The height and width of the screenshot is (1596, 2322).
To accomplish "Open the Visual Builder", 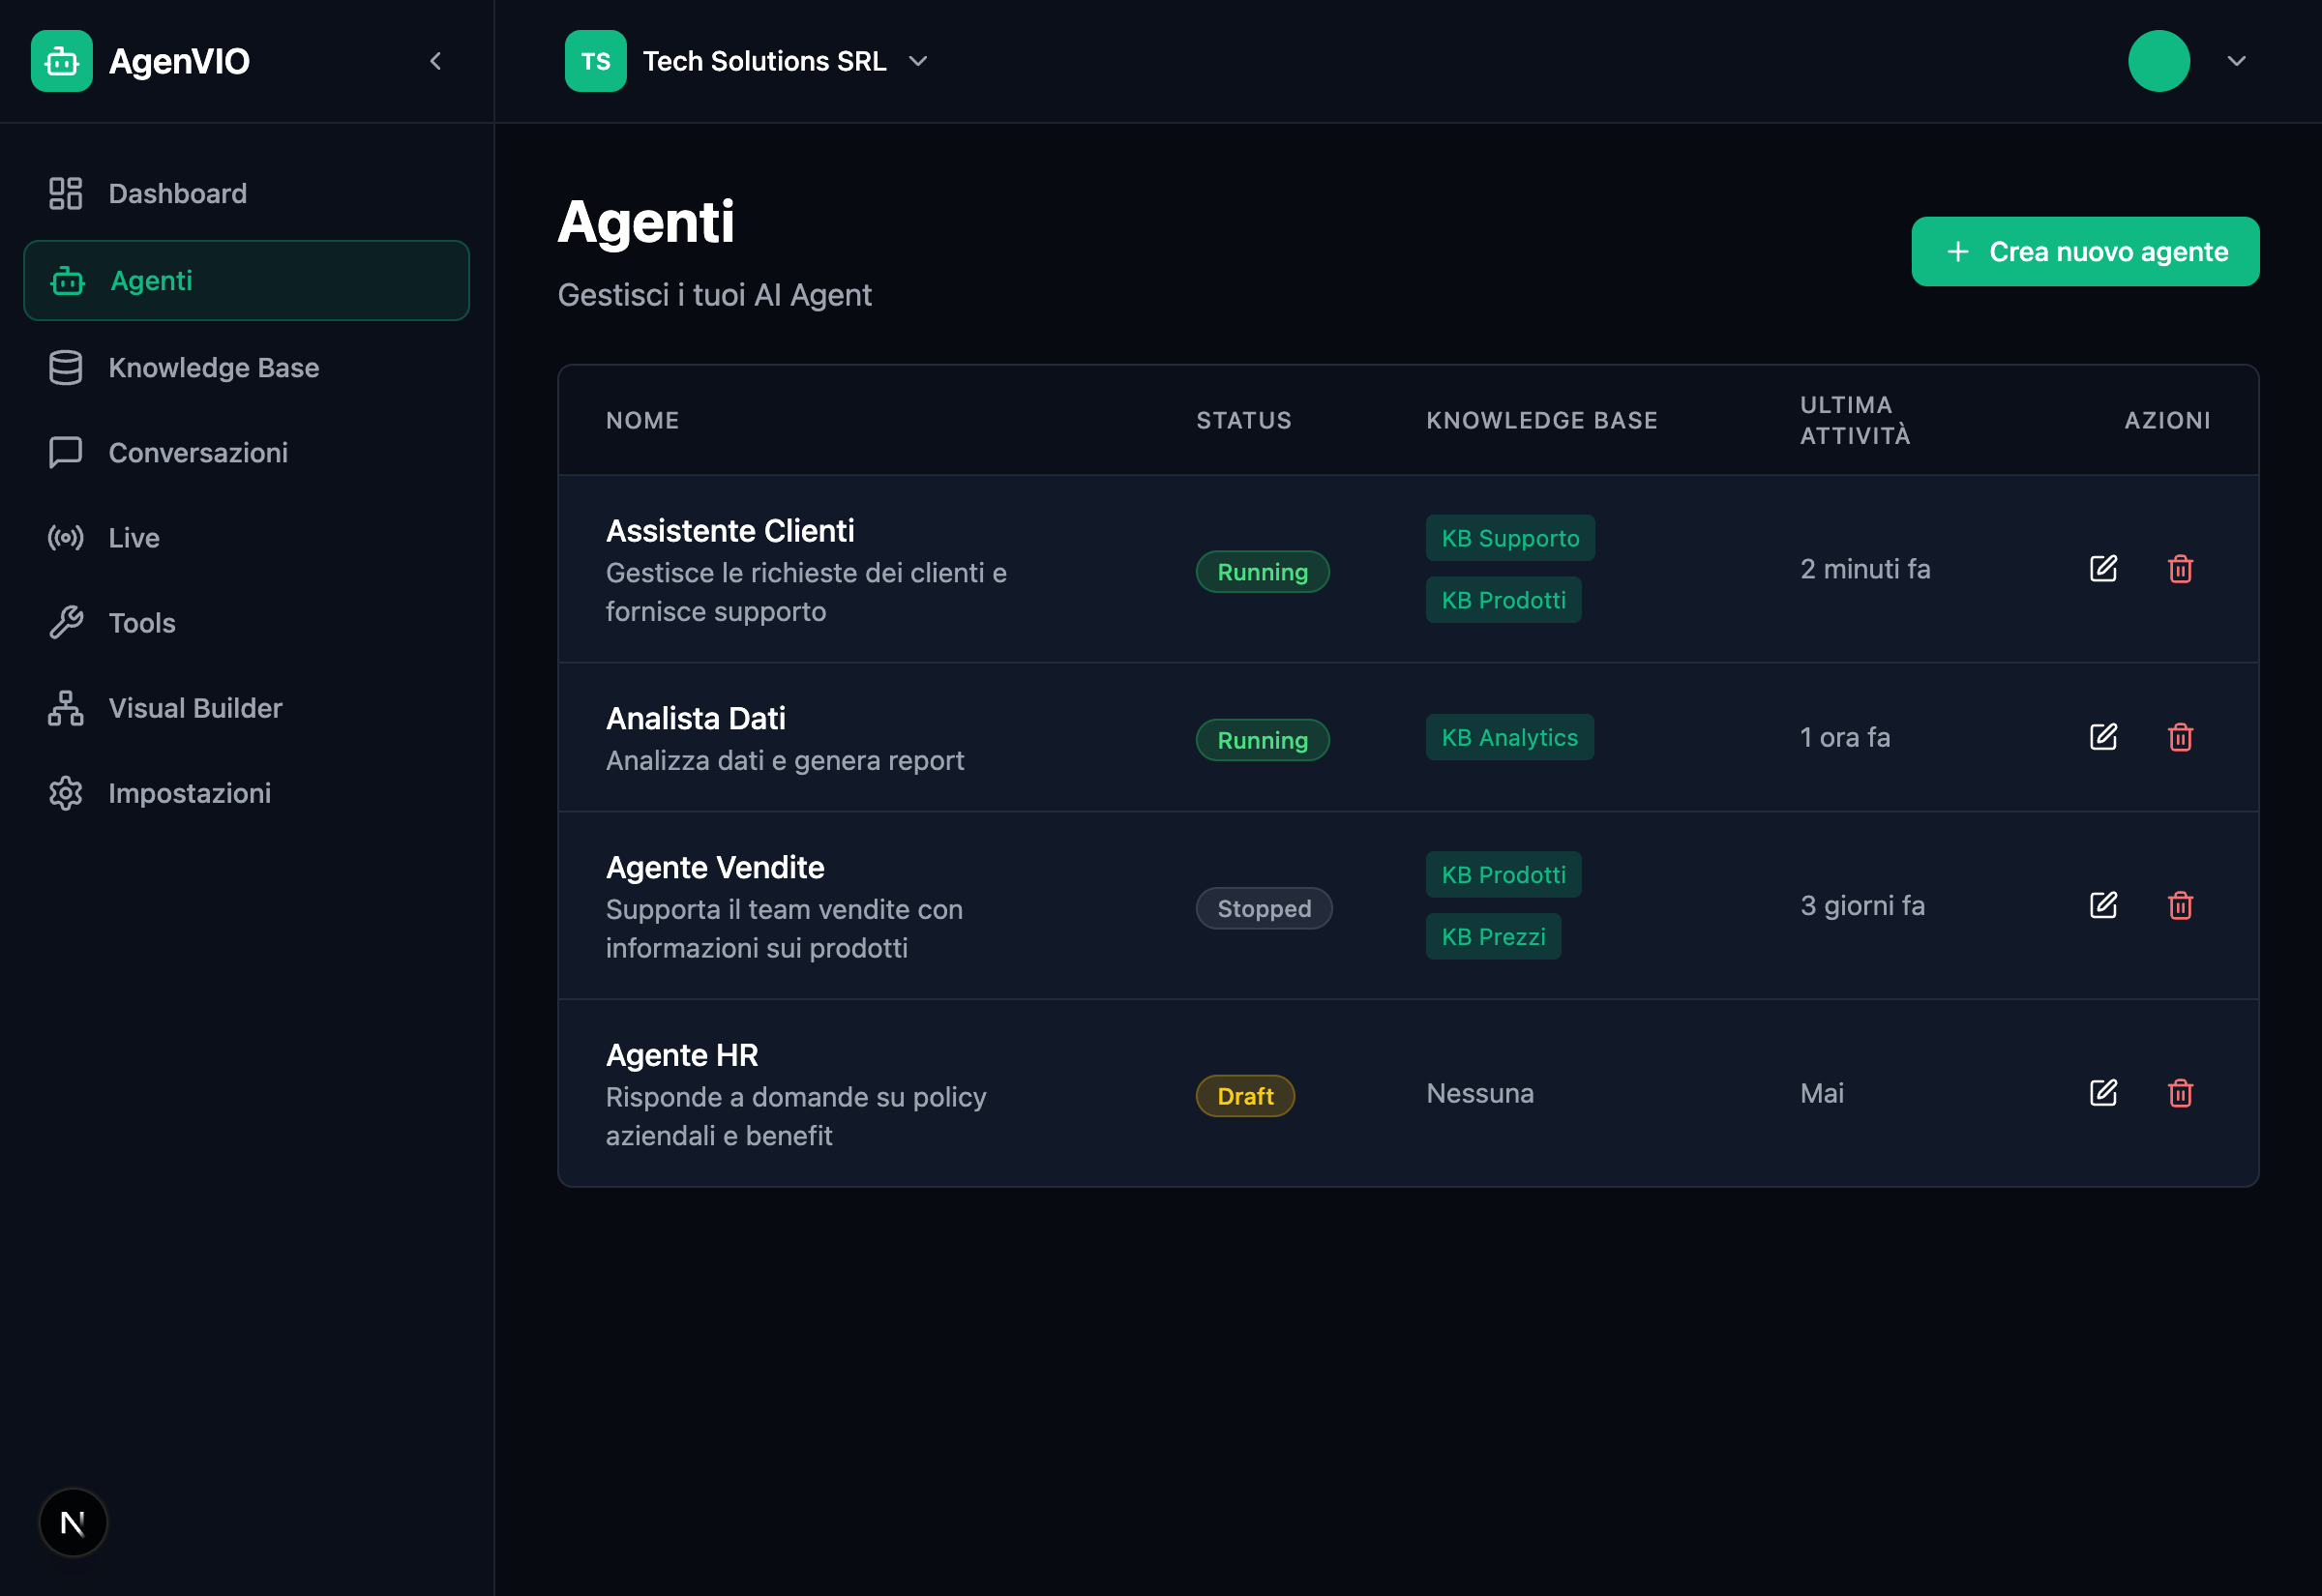I will [x=194, y=707].
